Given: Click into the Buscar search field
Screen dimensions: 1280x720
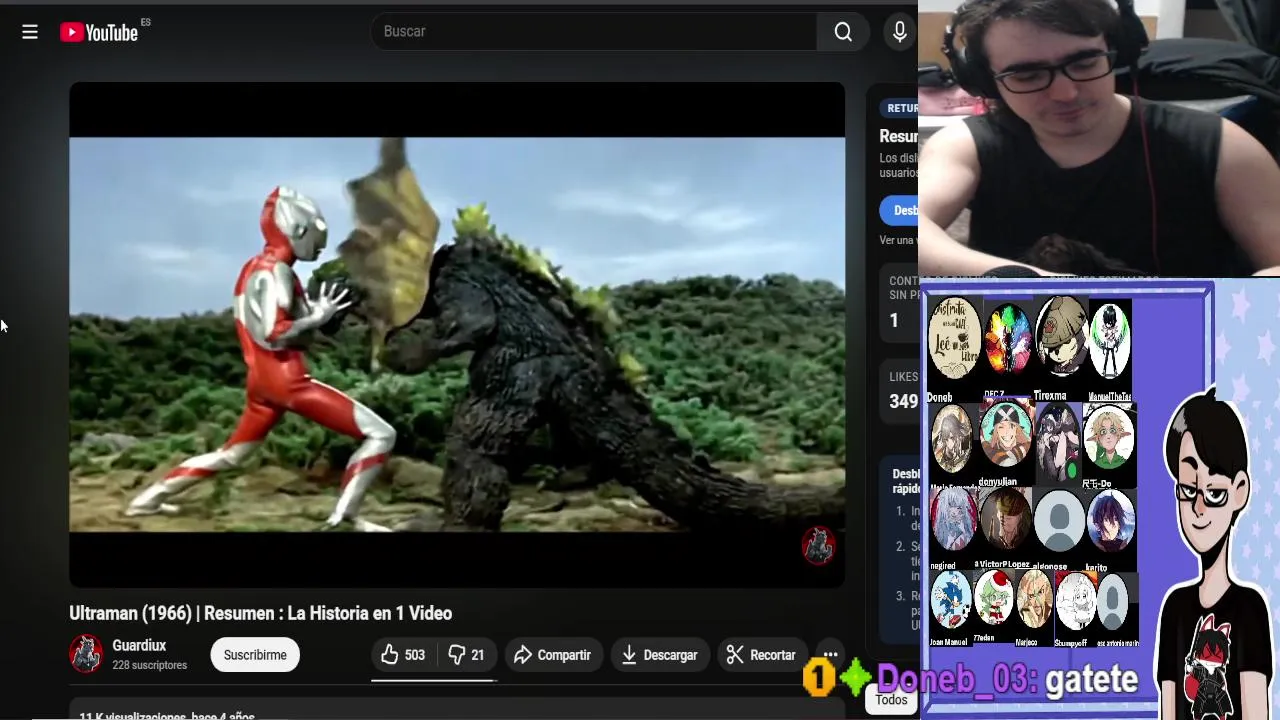Looking at the screenshot, I should [594, 32].
